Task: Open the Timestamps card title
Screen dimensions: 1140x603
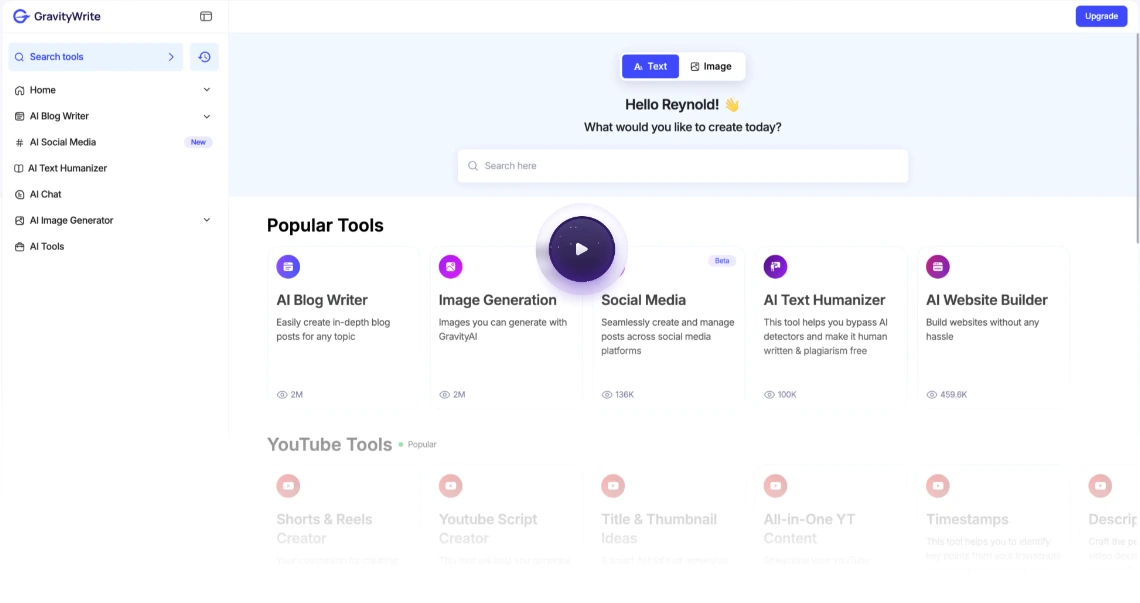Action: pos(967,519)
